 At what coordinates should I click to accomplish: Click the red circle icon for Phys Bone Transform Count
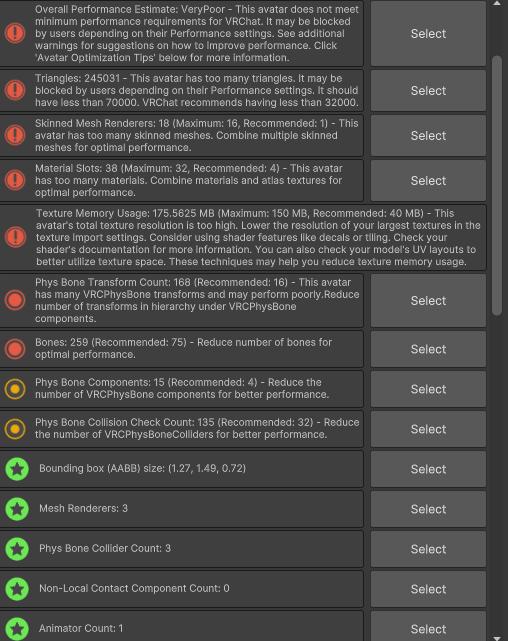[15, 300]
